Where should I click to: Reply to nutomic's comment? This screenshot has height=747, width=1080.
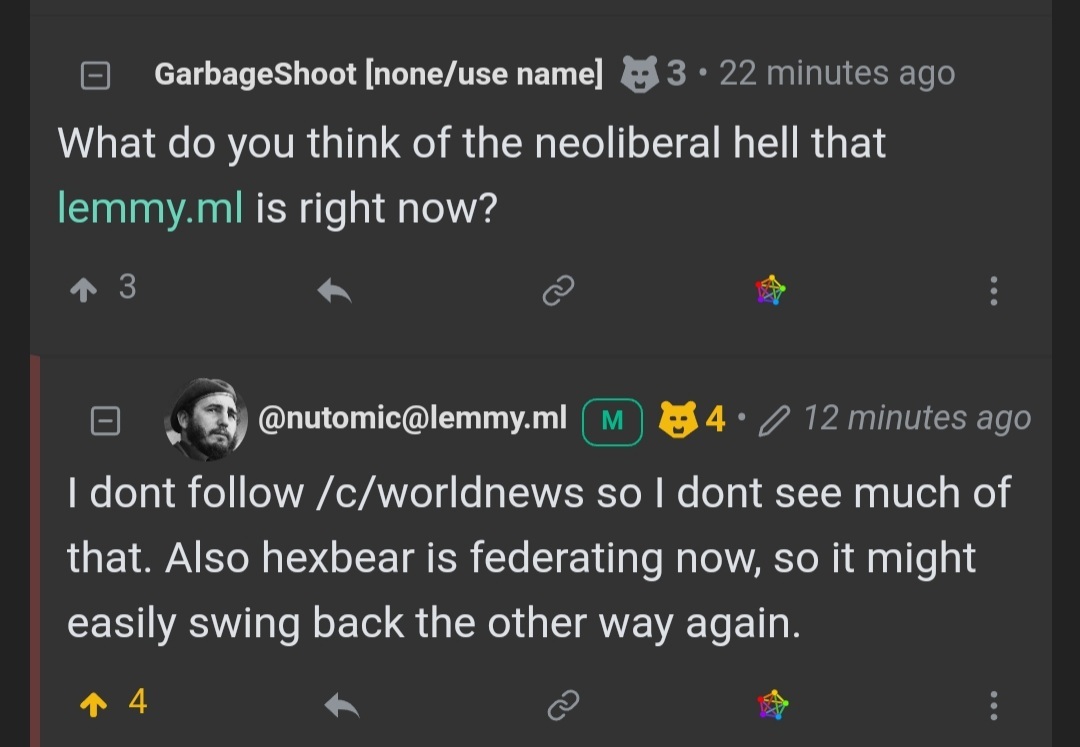(342, 706)
